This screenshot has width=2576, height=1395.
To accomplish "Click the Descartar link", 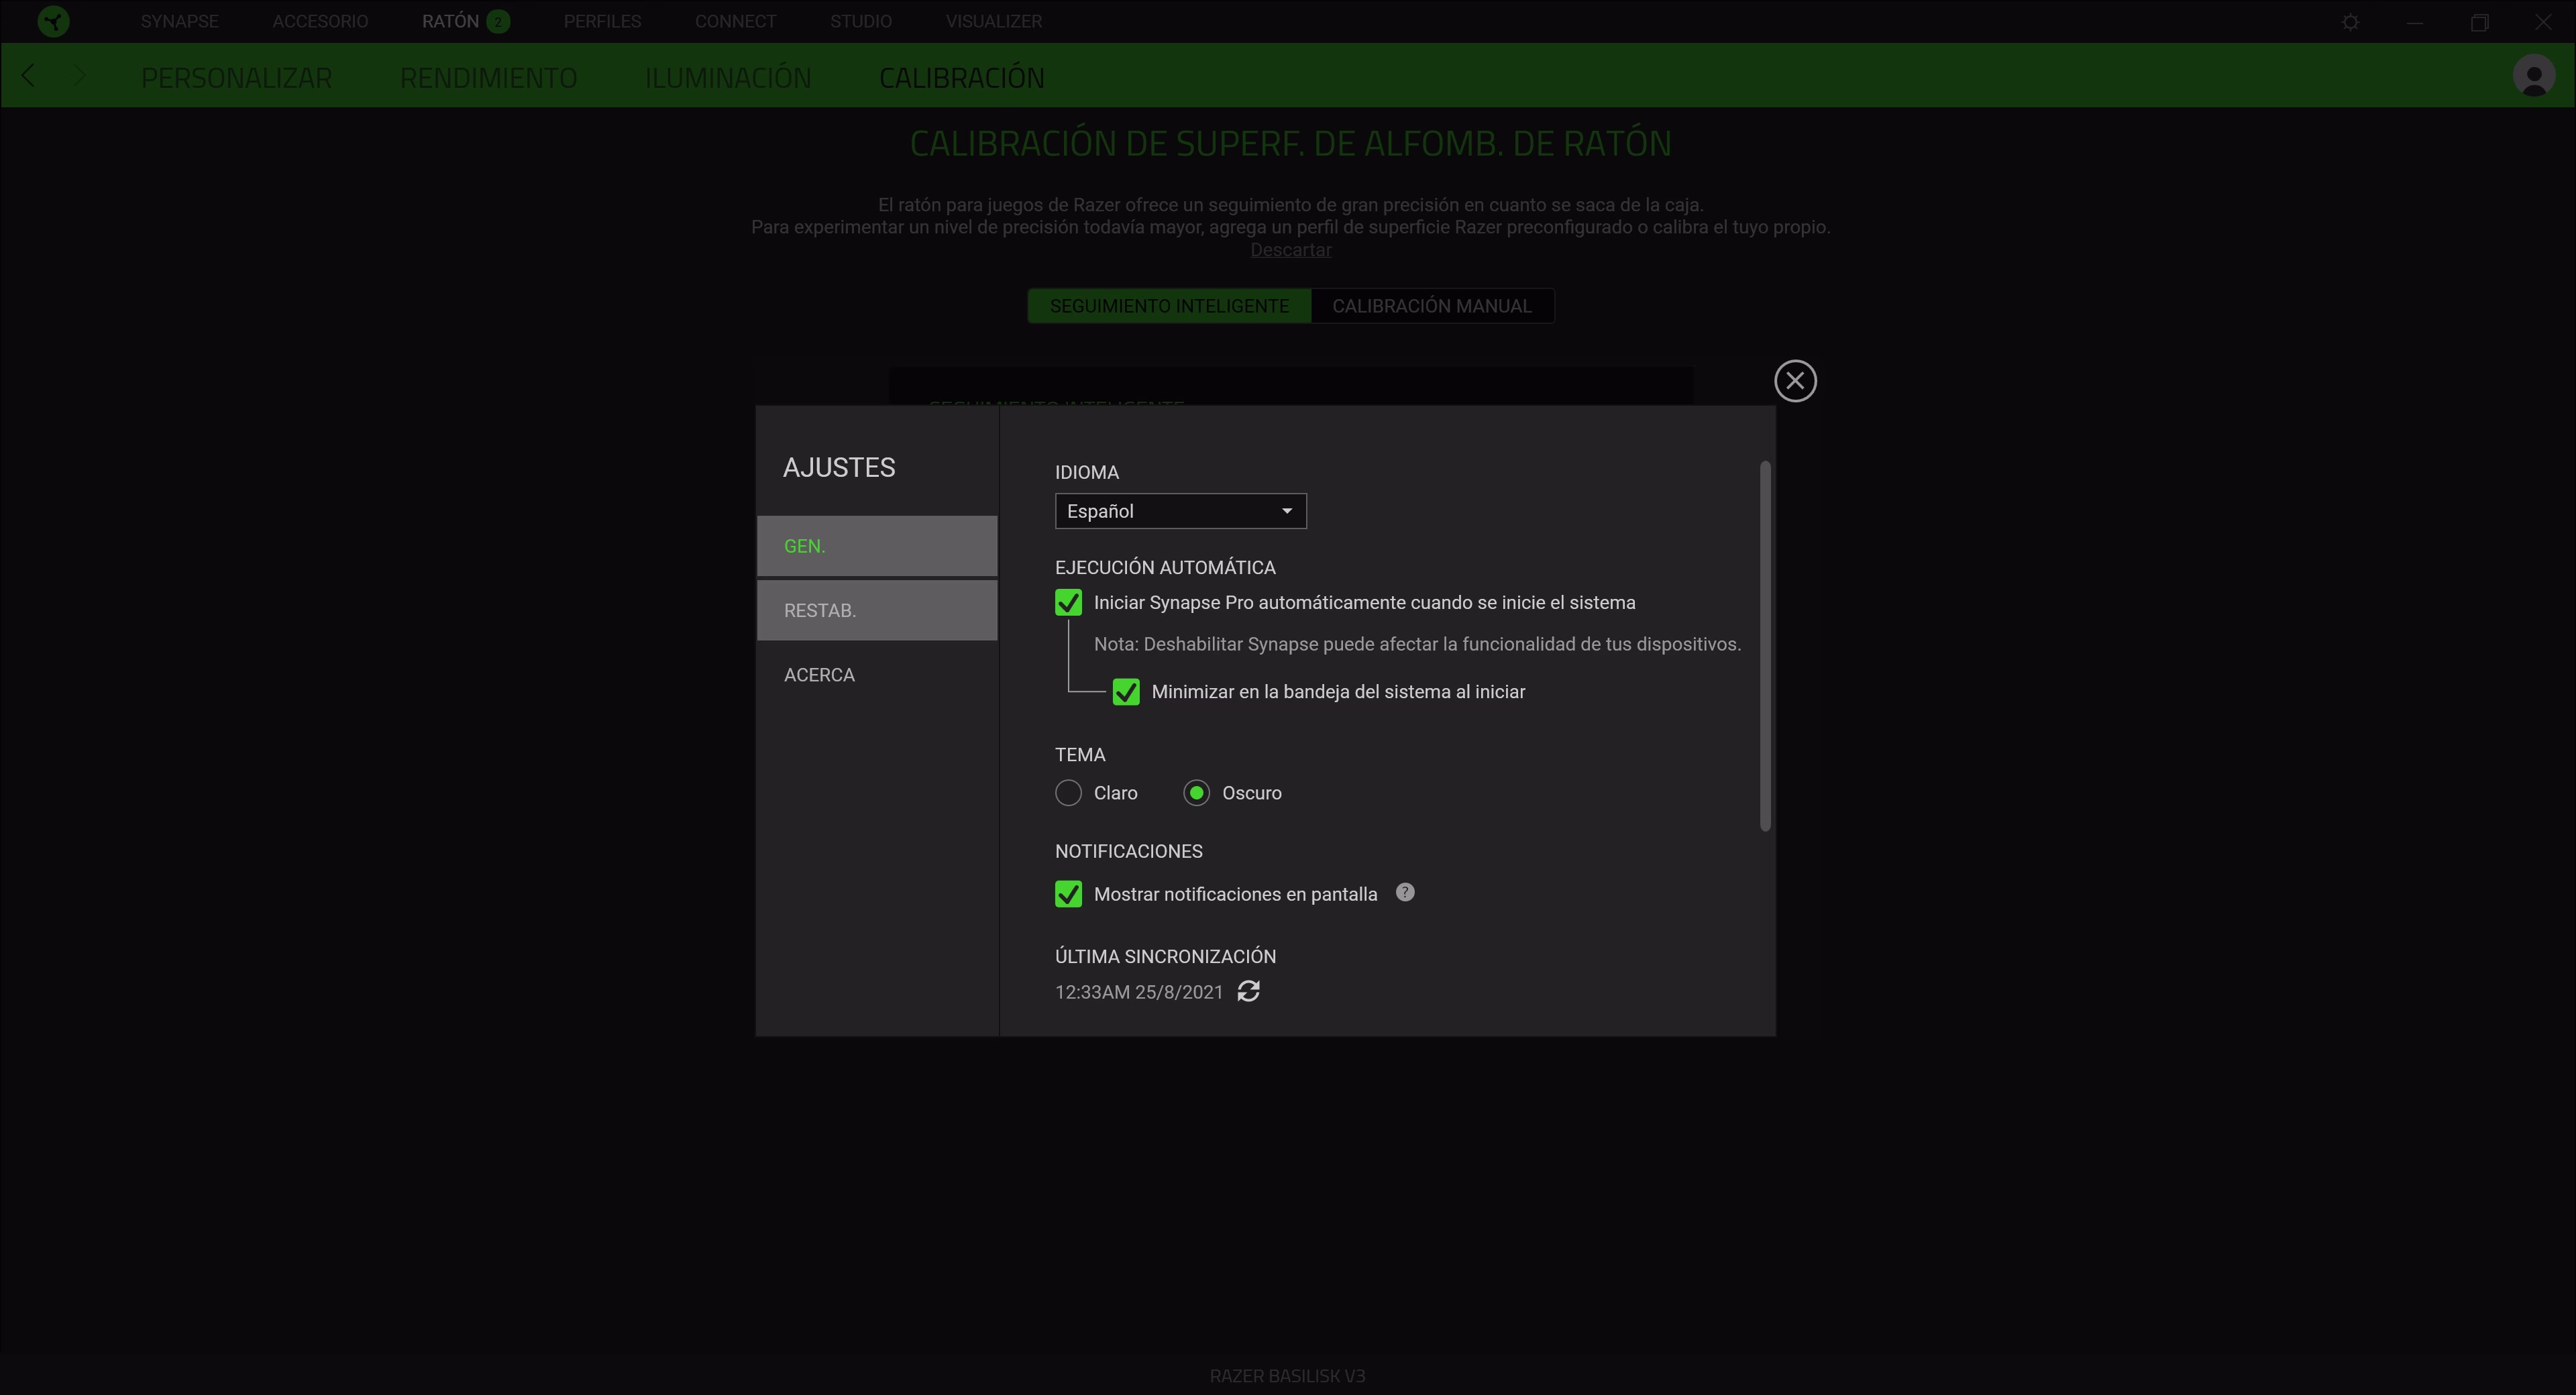I will tap(1290, 250).
